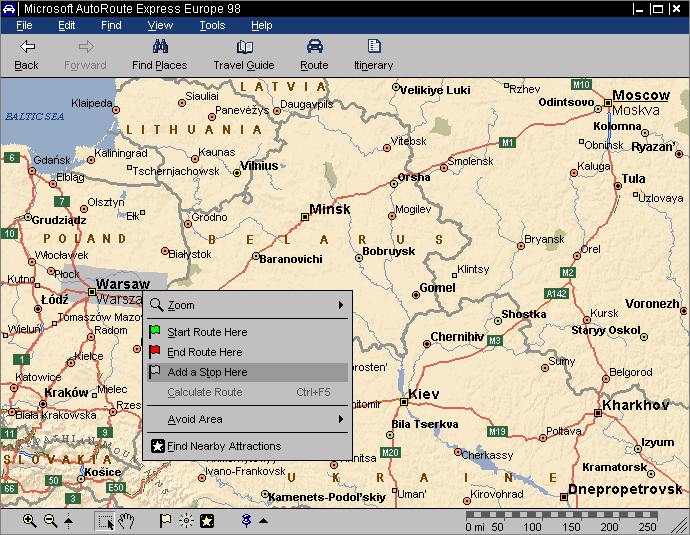Screen dimensions: 690x535
Task: Click the Avoid Area submenu arrow
Action: pos(341,419)
